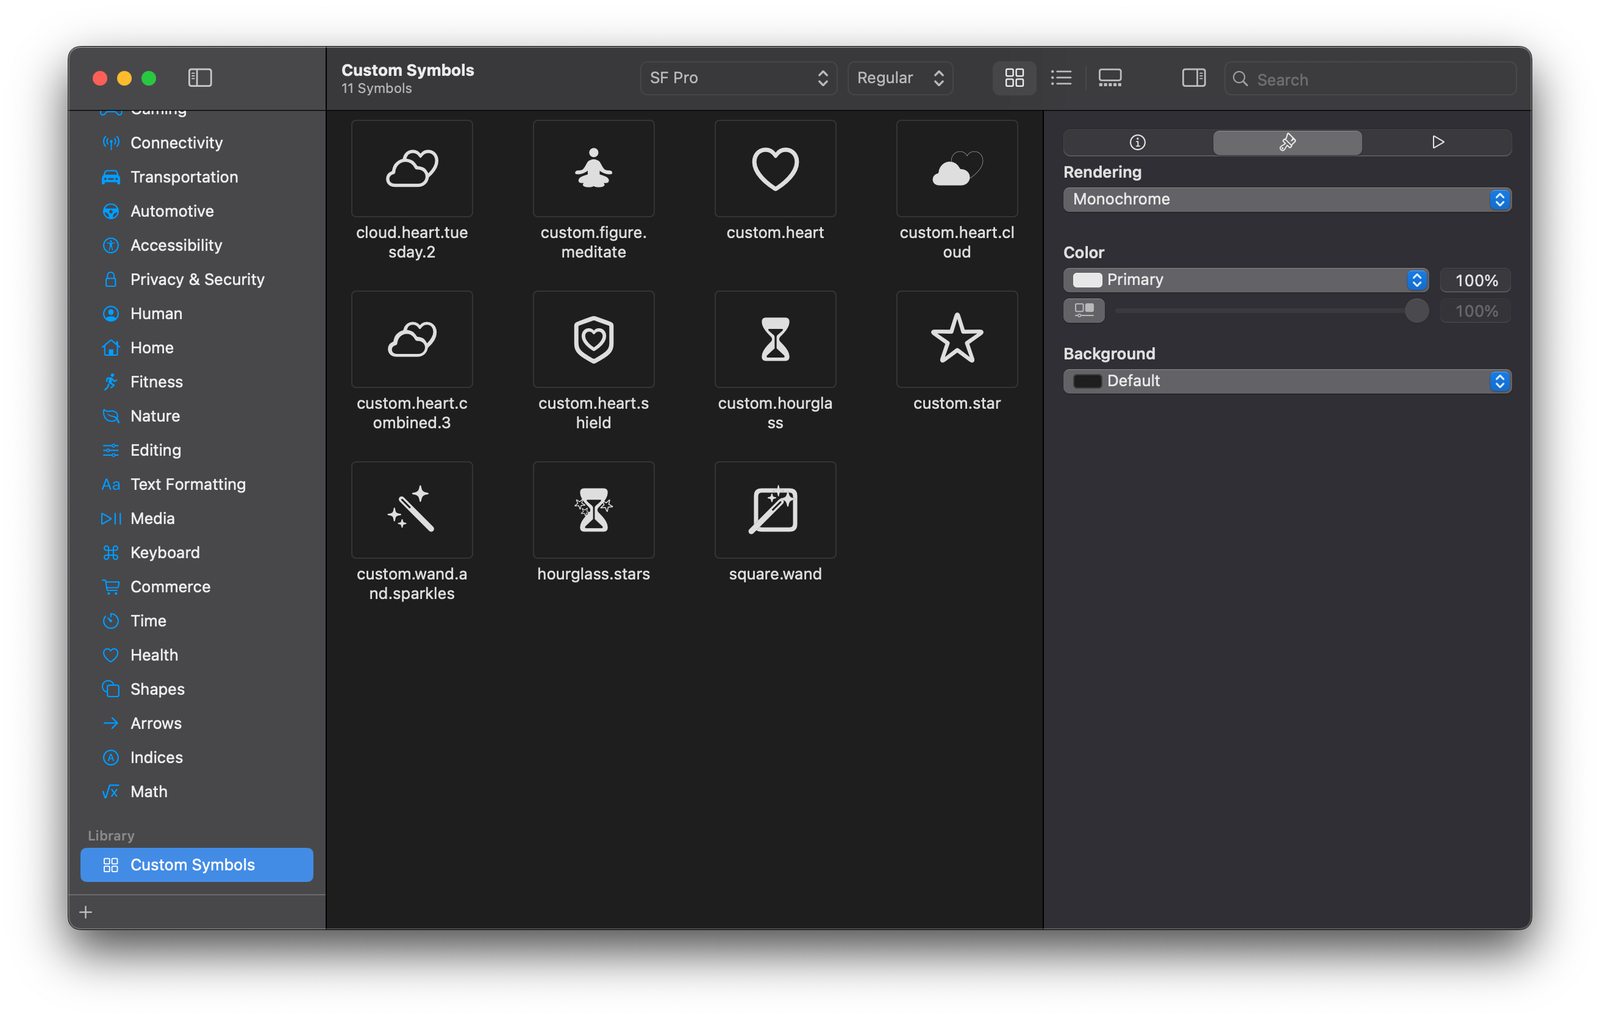Switch to the Rendering paintbrush tab

(1287, 142)
